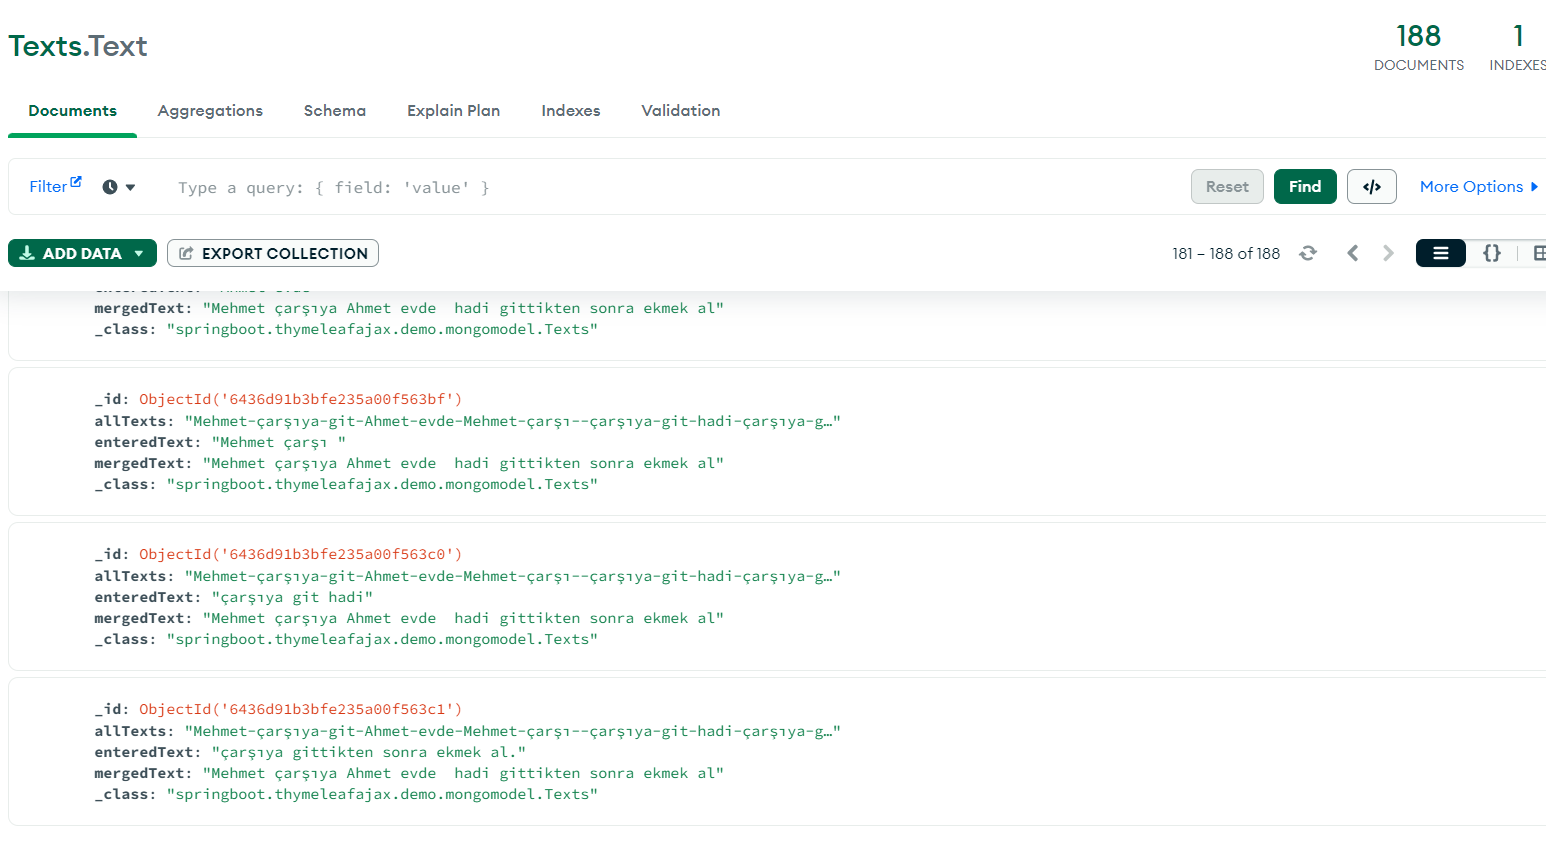Click allTexts value in 563c1 document

click(x=512, y=731)
